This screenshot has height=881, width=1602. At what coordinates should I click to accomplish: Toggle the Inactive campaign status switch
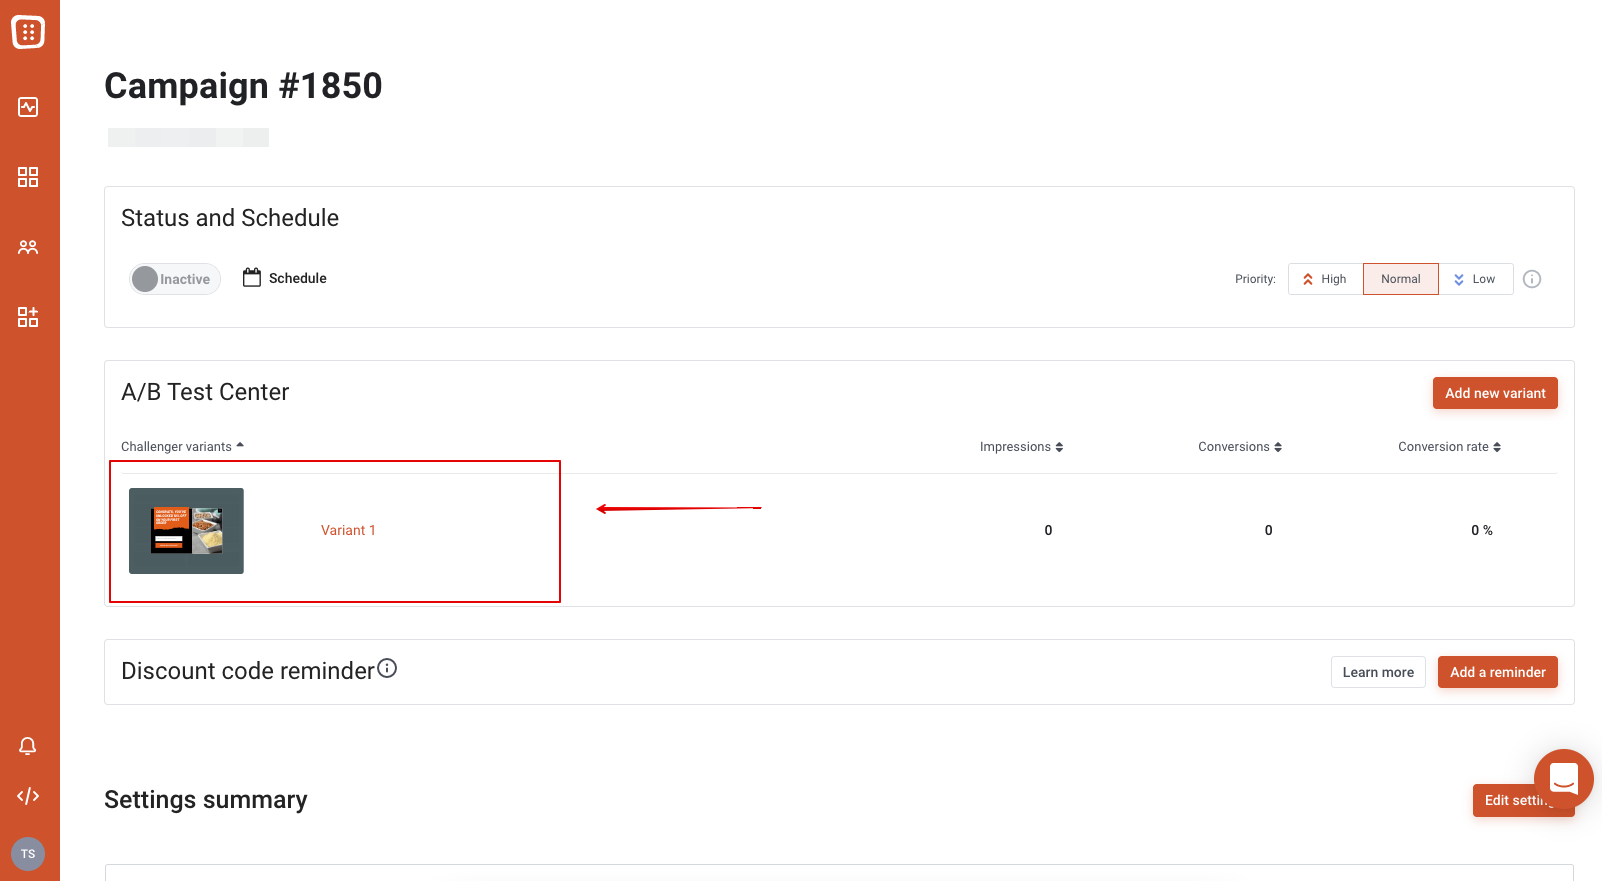pos(175,279)
